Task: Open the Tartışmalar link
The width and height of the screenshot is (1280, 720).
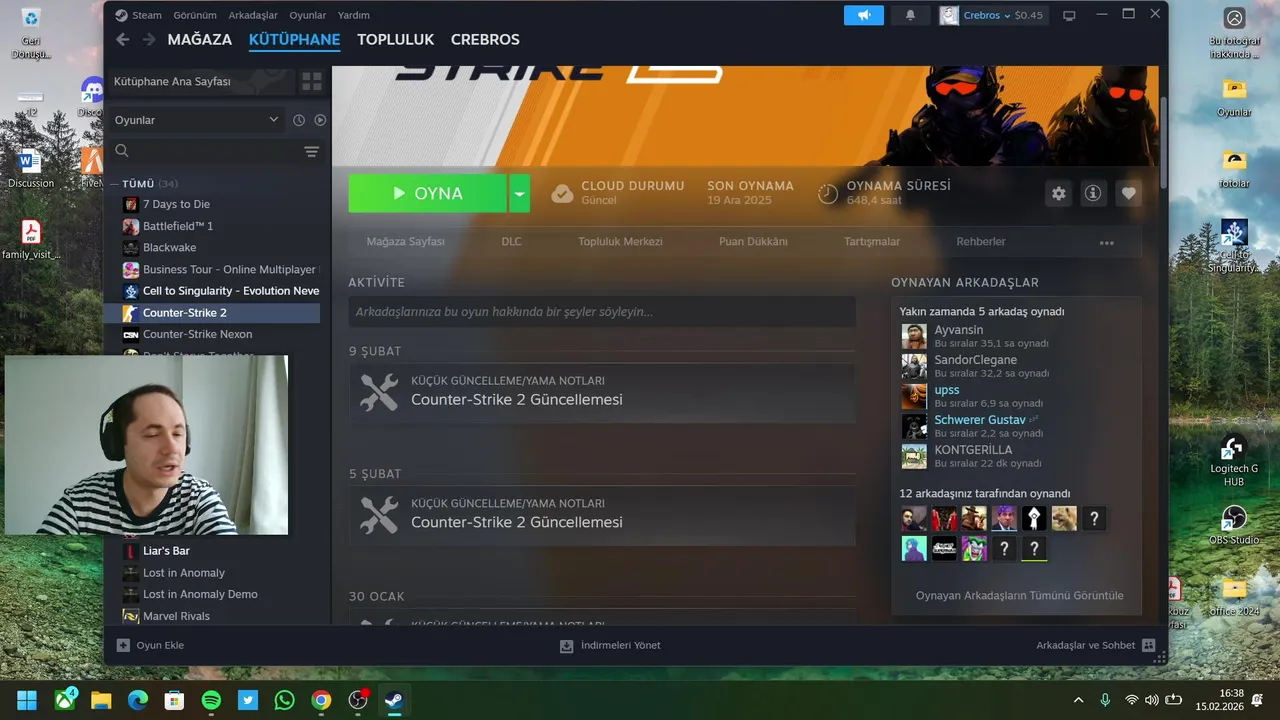Action: pyautogui.click(x=872, y=242)
